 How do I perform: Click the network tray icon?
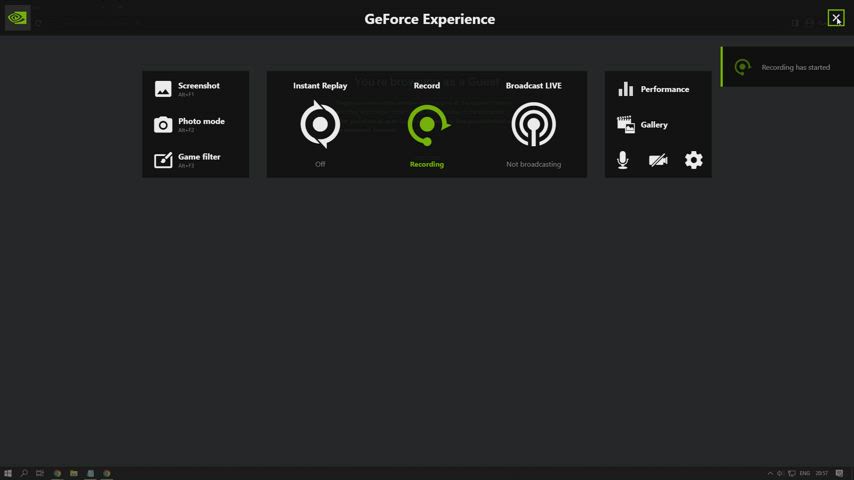coord(791,473)
